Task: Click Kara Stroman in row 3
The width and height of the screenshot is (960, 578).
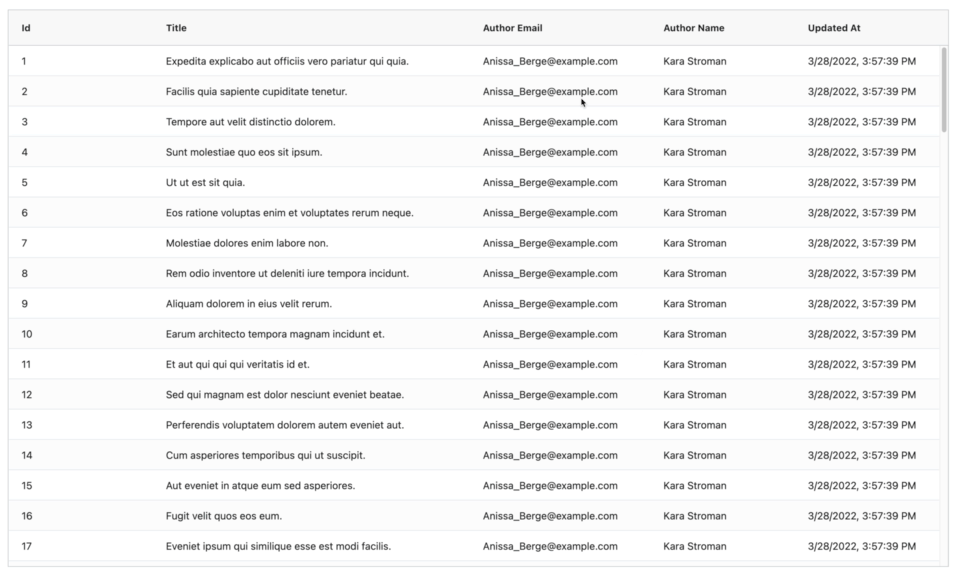Action: click(695, 122)
